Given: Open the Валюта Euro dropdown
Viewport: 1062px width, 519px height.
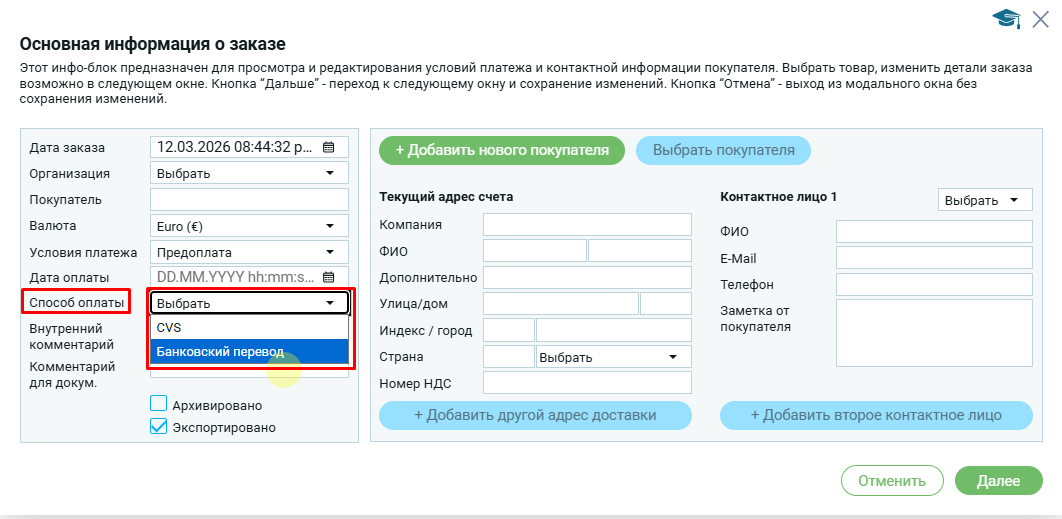Looking at the screenshot, I should (x=249, y=225).
